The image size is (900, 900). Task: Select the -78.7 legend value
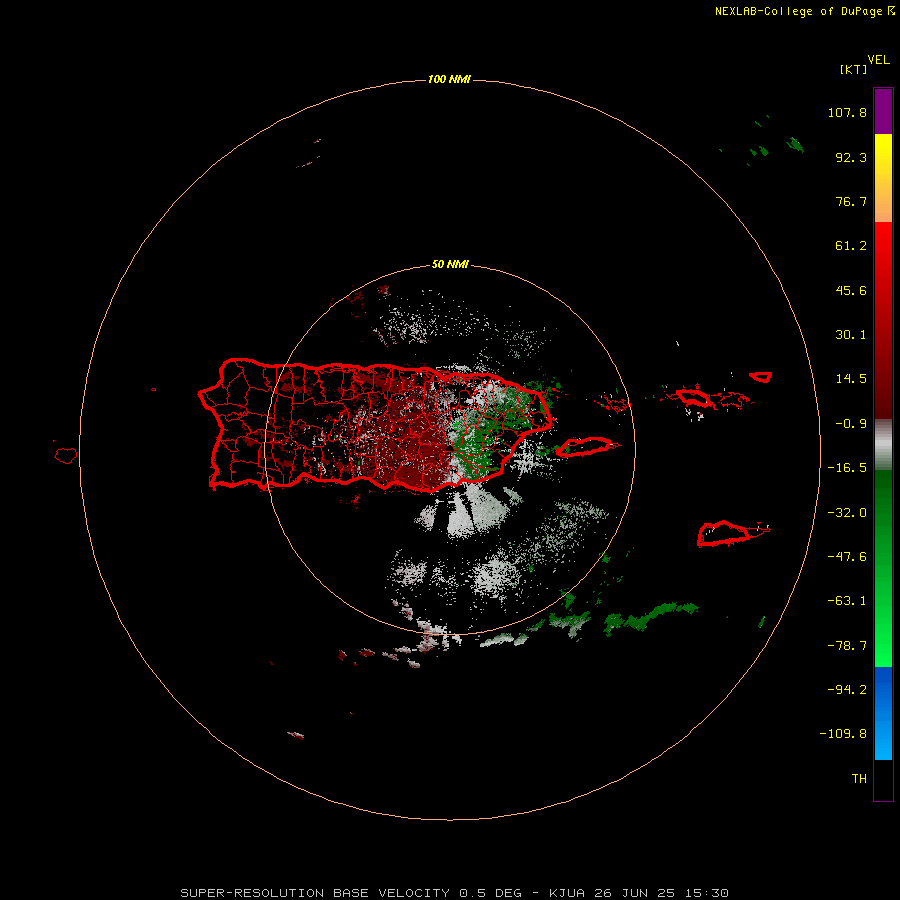[x=847, y=646]
